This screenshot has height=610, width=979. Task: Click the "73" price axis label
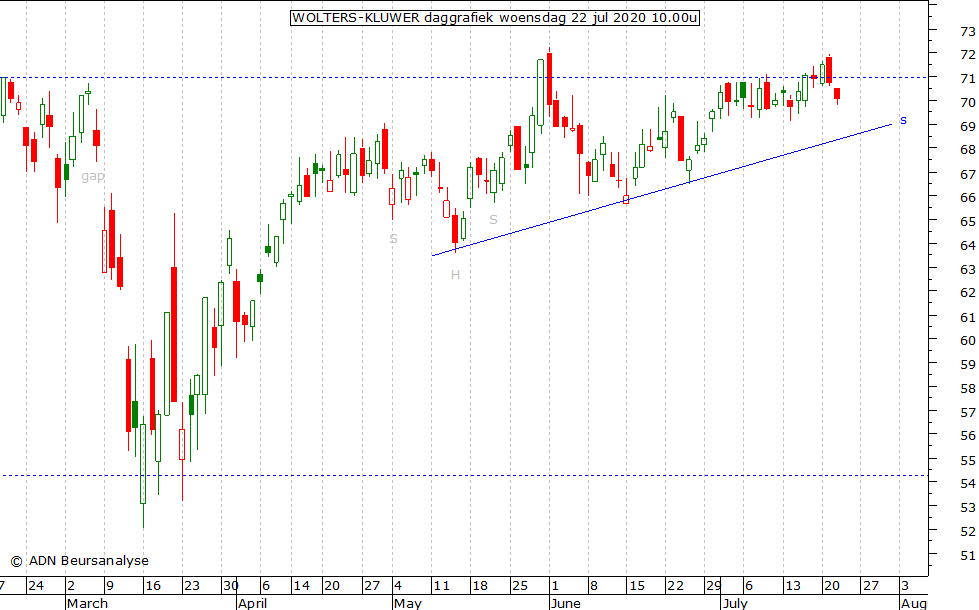[x=968, y=31]
